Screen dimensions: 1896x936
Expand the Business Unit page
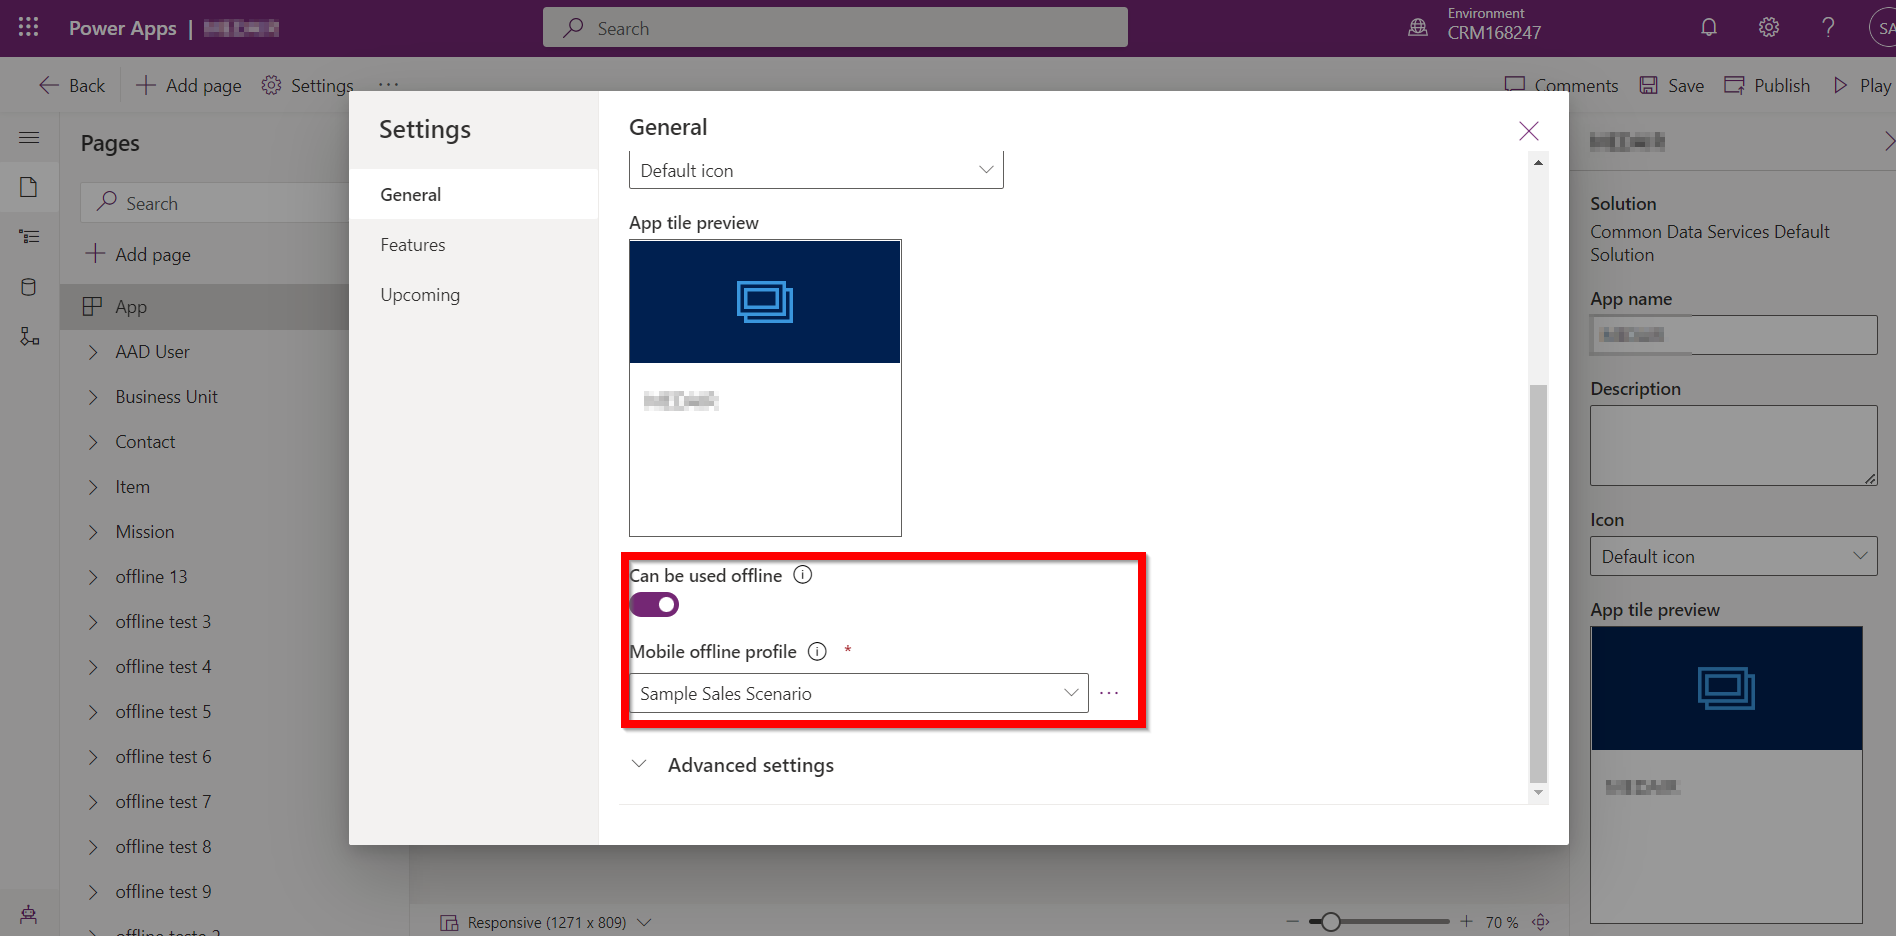pyautogui.click(x=93, y=397)
